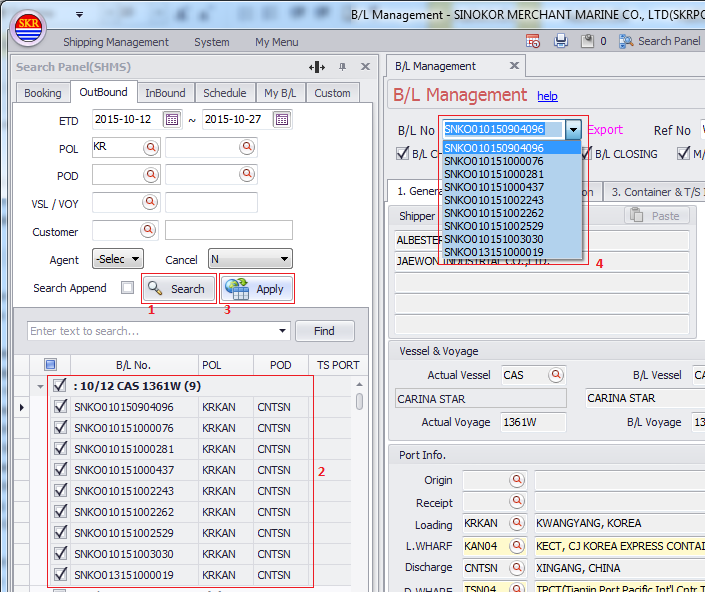Viewport: 705px width, 592px height.
Task: Open the 3. Container & T/S tab
Action: [x=656, y=192]
